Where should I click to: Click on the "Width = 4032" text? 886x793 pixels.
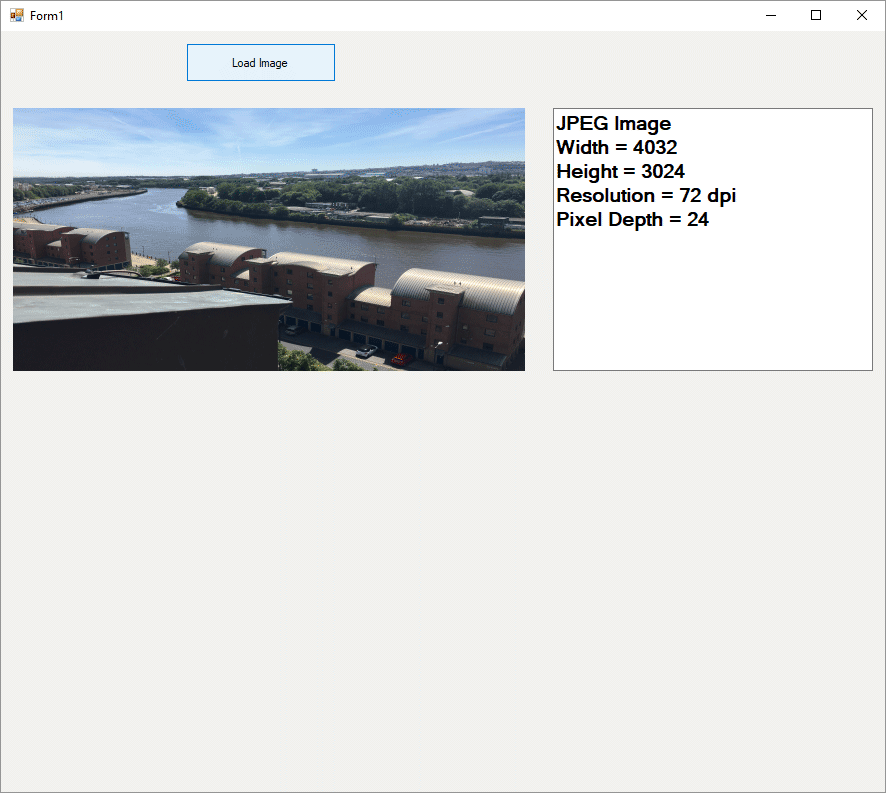(x=616, y=148)
